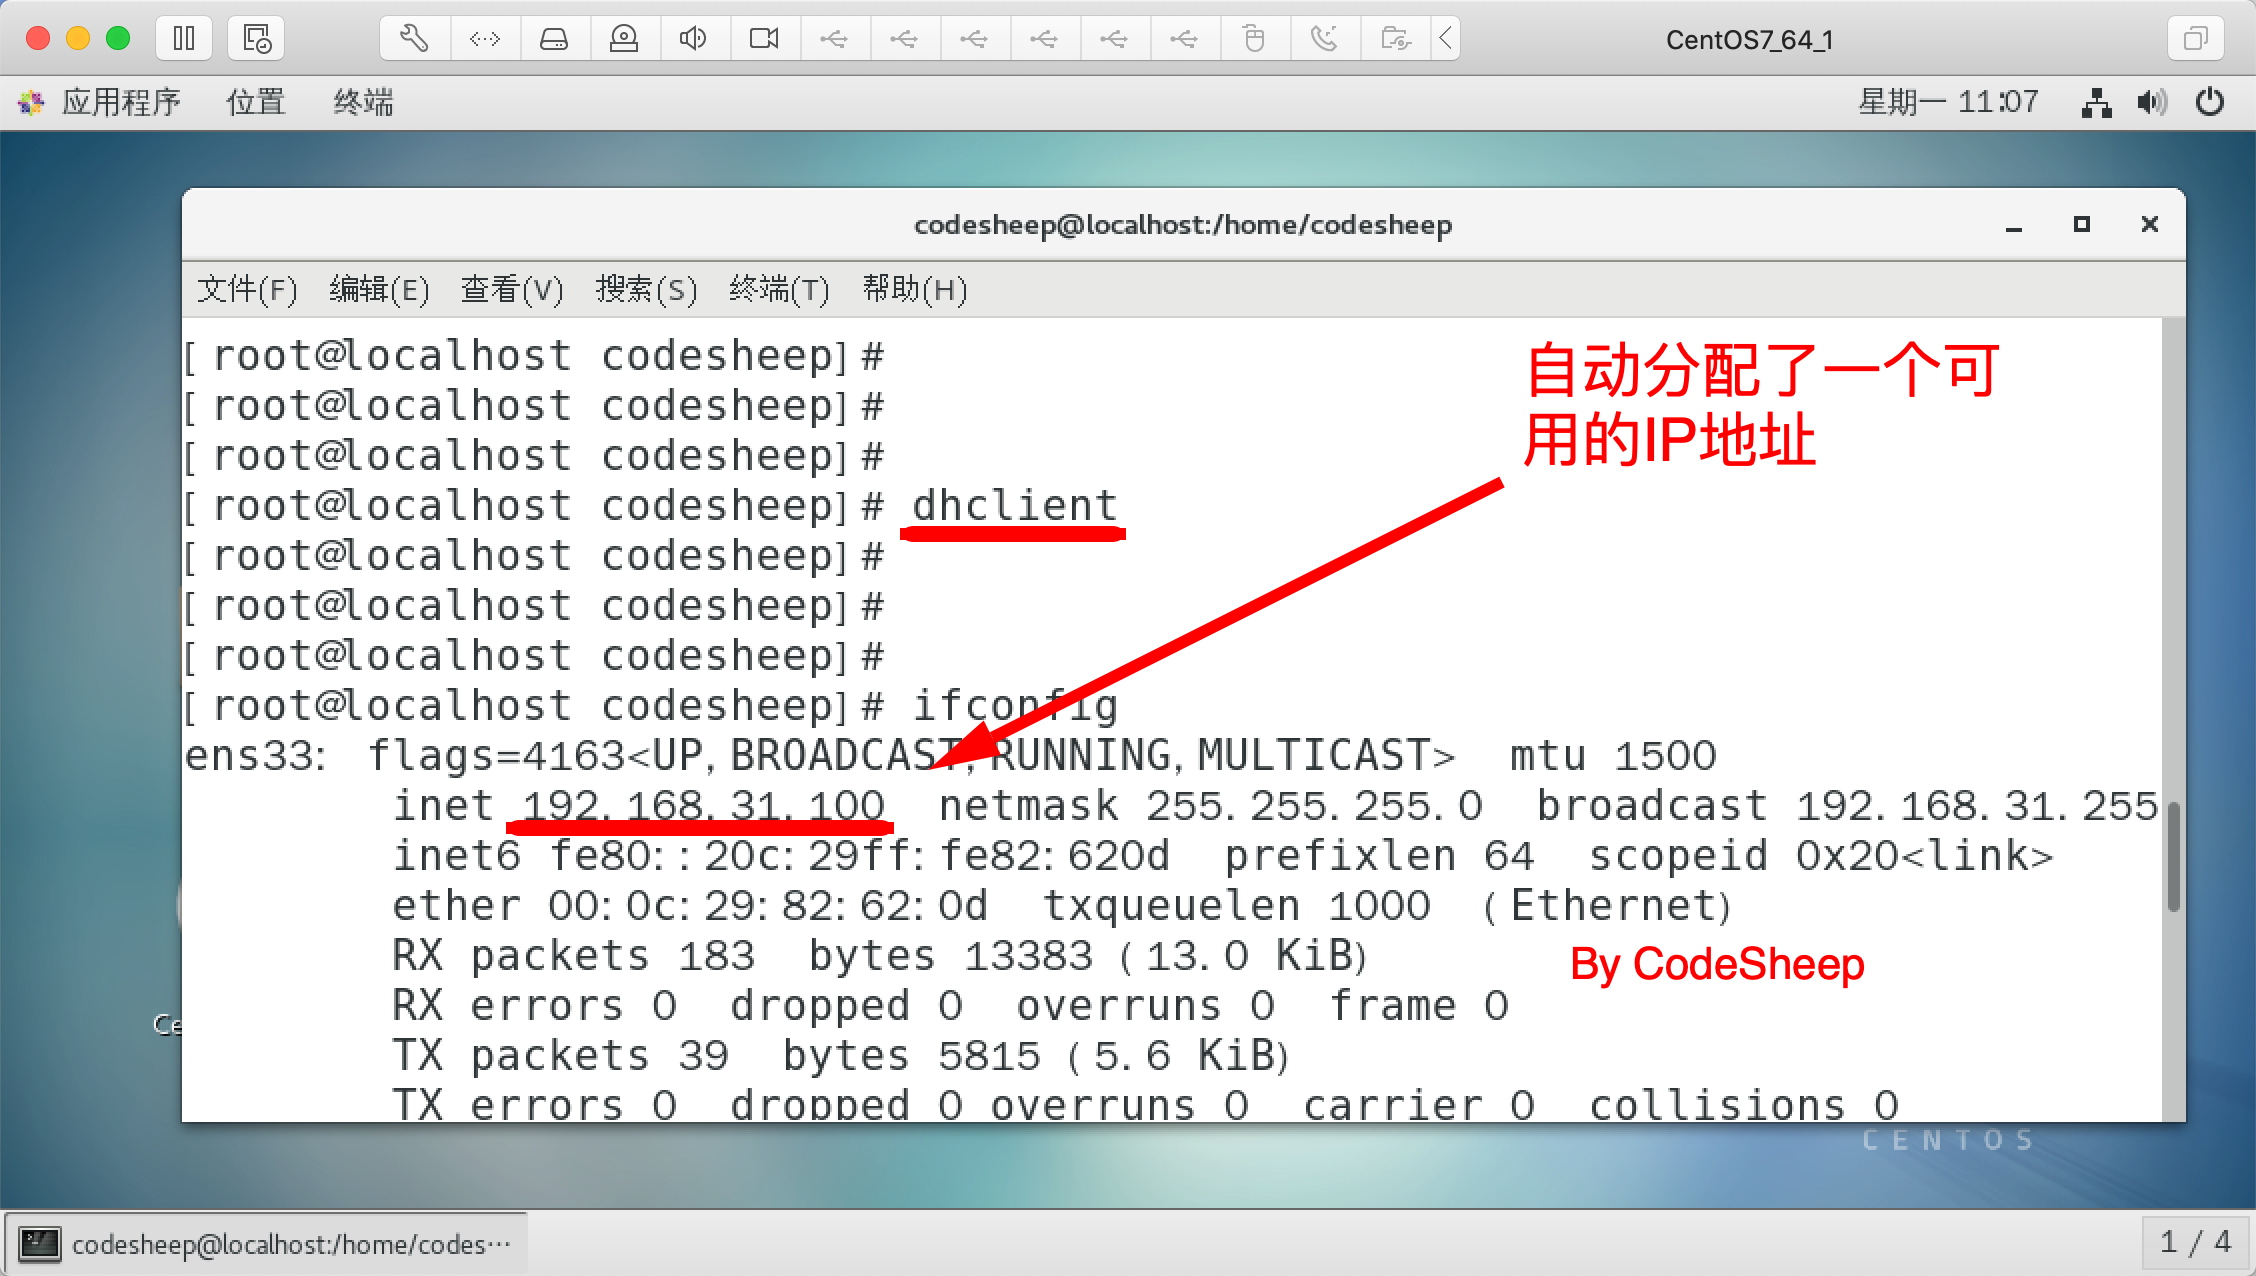Toggle the CentOS network status icon

(2096, 102)
